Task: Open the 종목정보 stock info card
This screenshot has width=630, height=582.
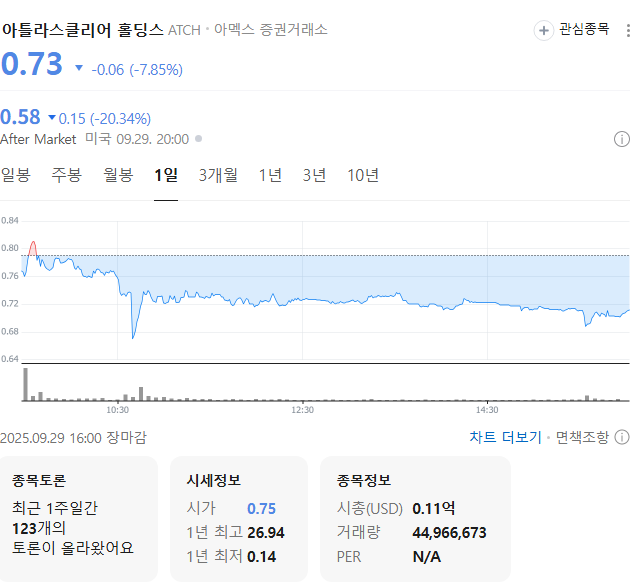Action: [415, 518]
